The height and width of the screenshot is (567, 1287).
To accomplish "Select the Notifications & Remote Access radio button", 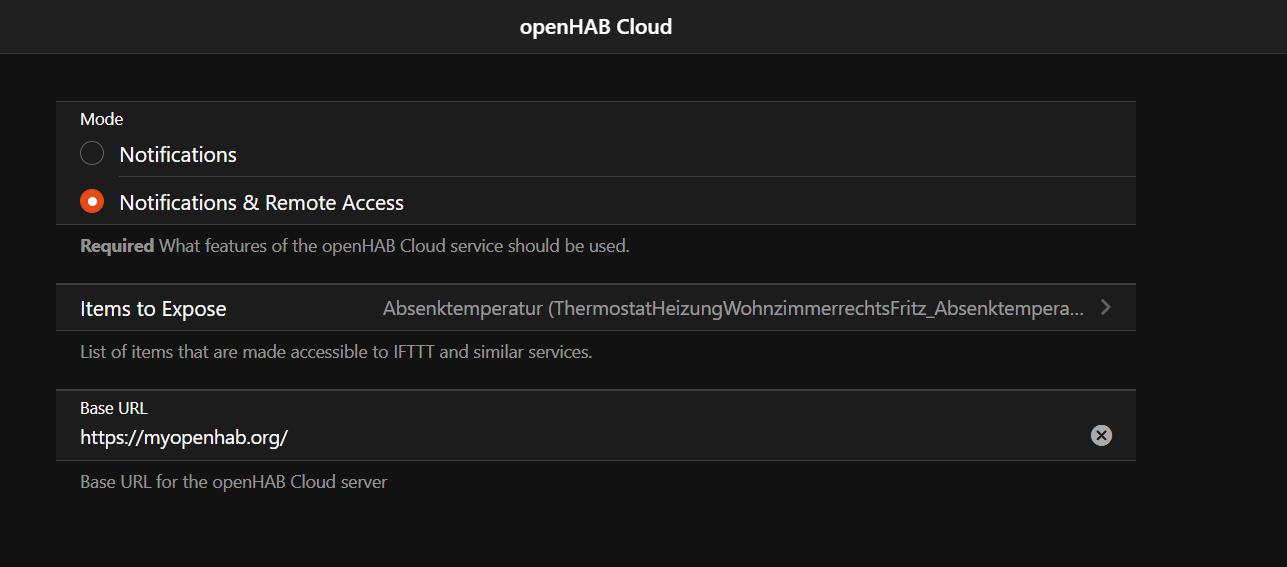I will tap(92, 202).
